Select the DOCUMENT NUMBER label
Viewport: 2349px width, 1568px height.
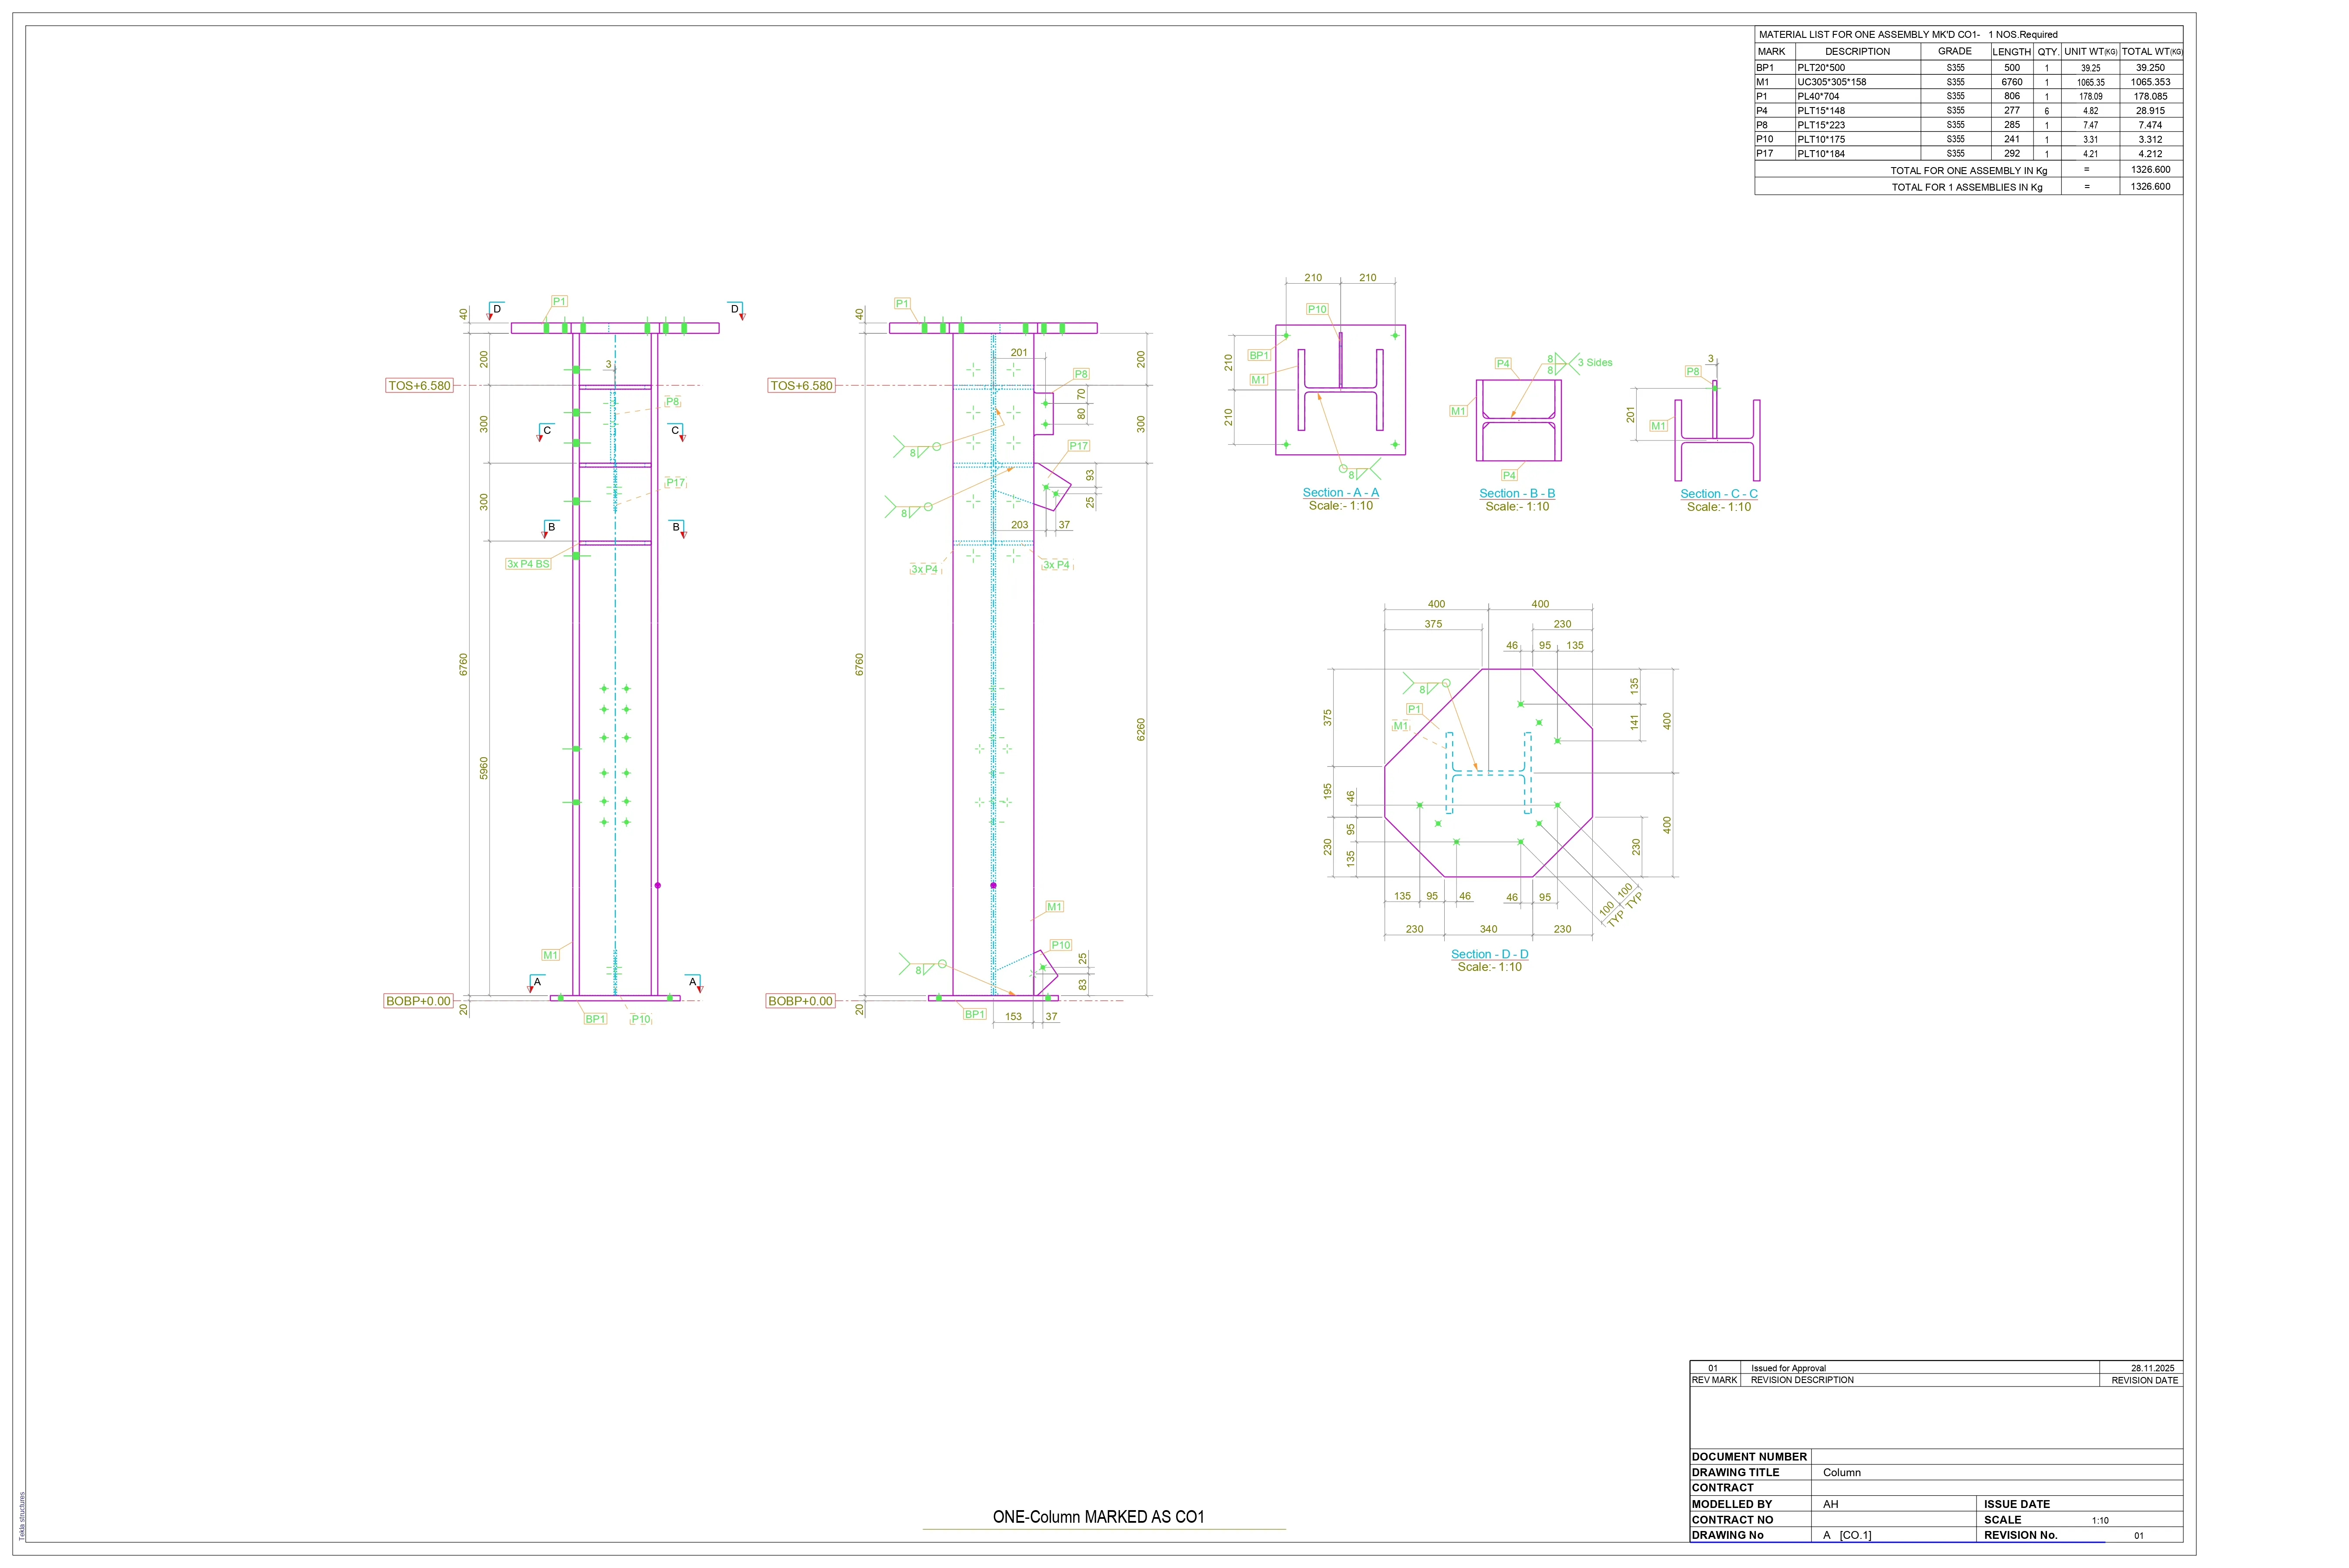[1749, 1457]
